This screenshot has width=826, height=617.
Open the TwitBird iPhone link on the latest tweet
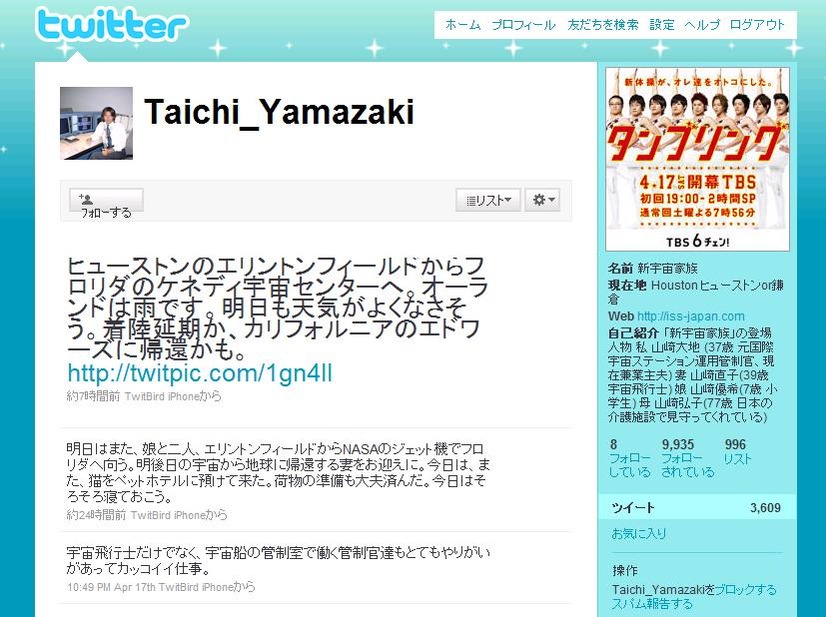[162, 396]
